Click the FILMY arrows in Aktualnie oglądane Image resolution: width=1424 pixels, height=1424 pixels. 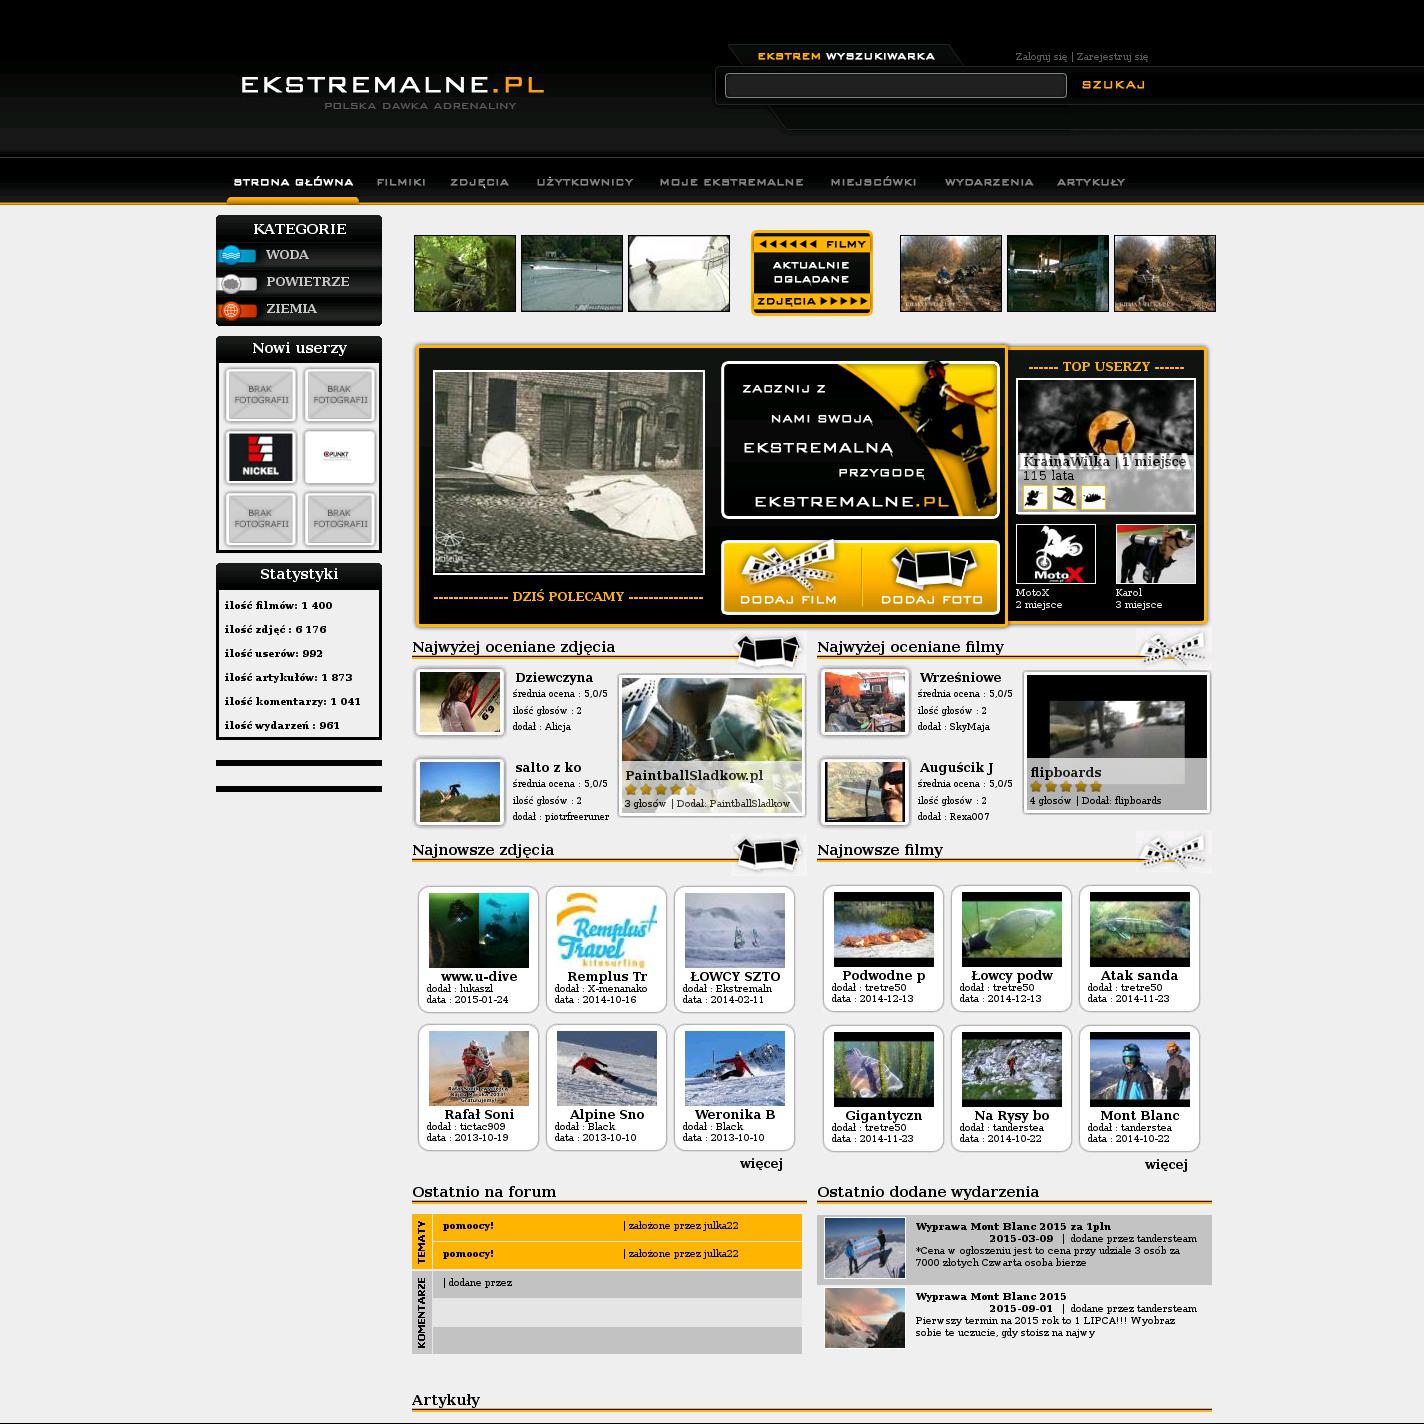pyautogui.click(x=812, y=244)
